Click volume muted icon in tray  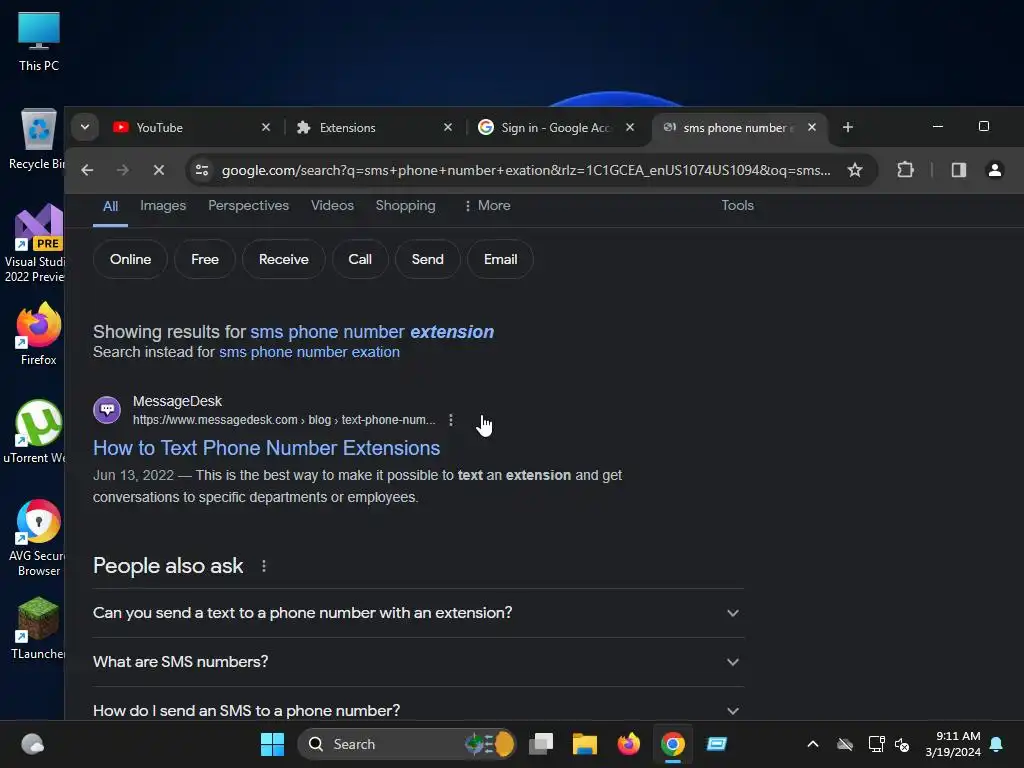pyautogui.click(x=902, y=744)
